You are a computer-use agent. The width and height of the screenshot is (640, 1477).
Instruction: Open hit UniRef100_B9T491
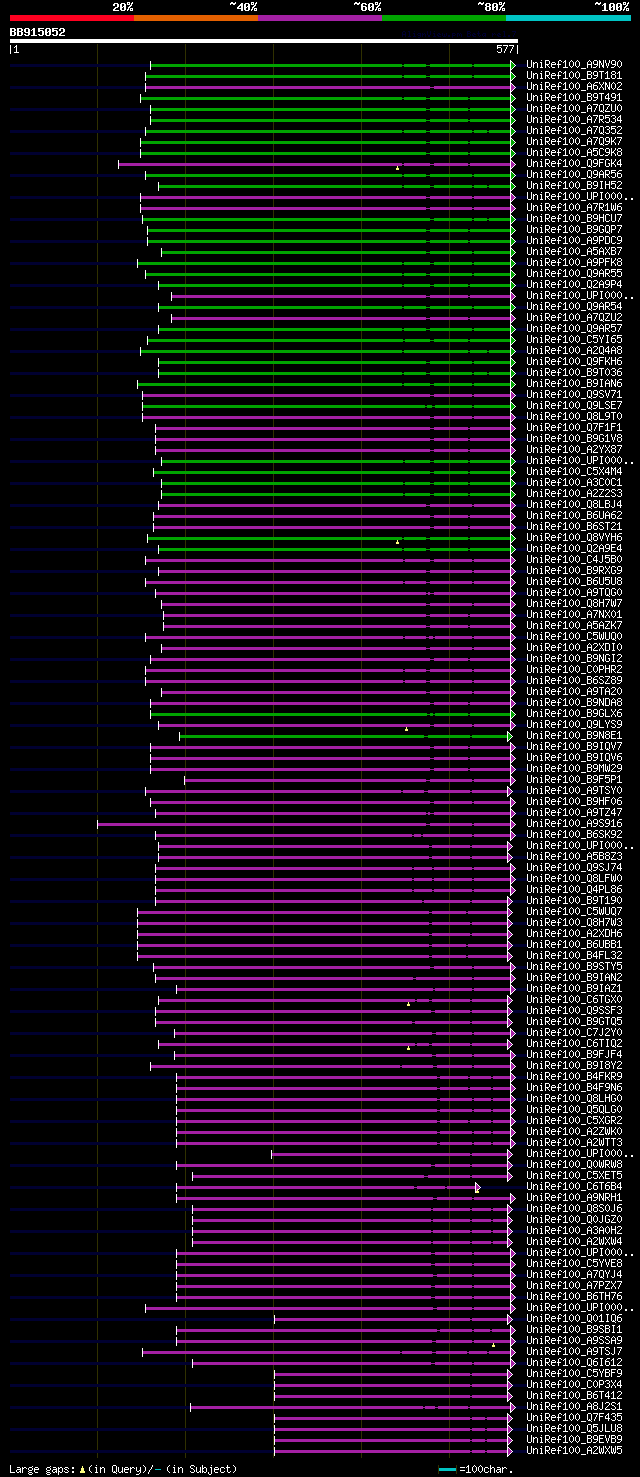coord(574,98)
